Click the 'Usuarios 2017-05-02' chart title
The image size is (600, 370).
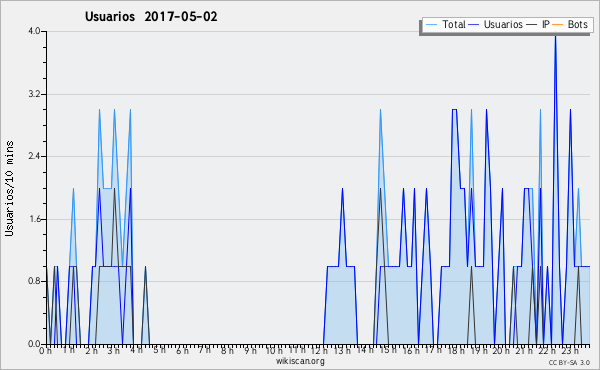click(x=151, y=17)
